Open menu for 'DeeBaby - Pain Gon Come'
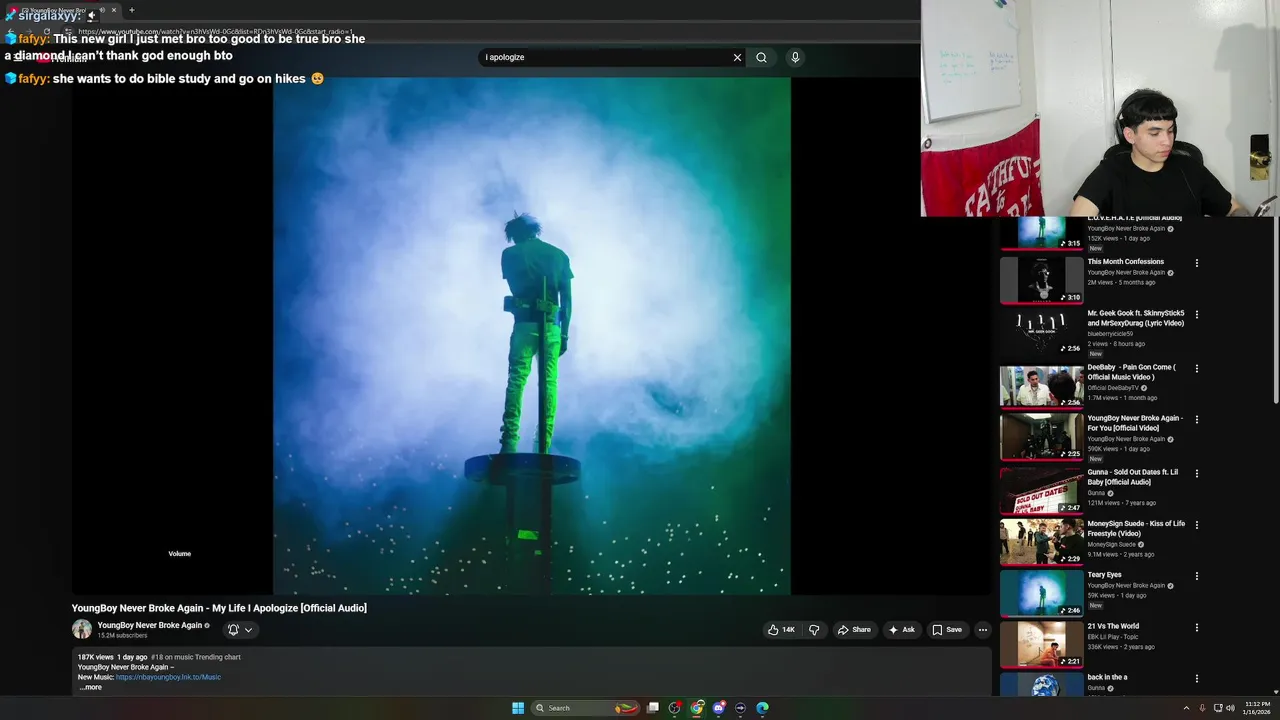1280x720 pixels. coord(1197,368)
